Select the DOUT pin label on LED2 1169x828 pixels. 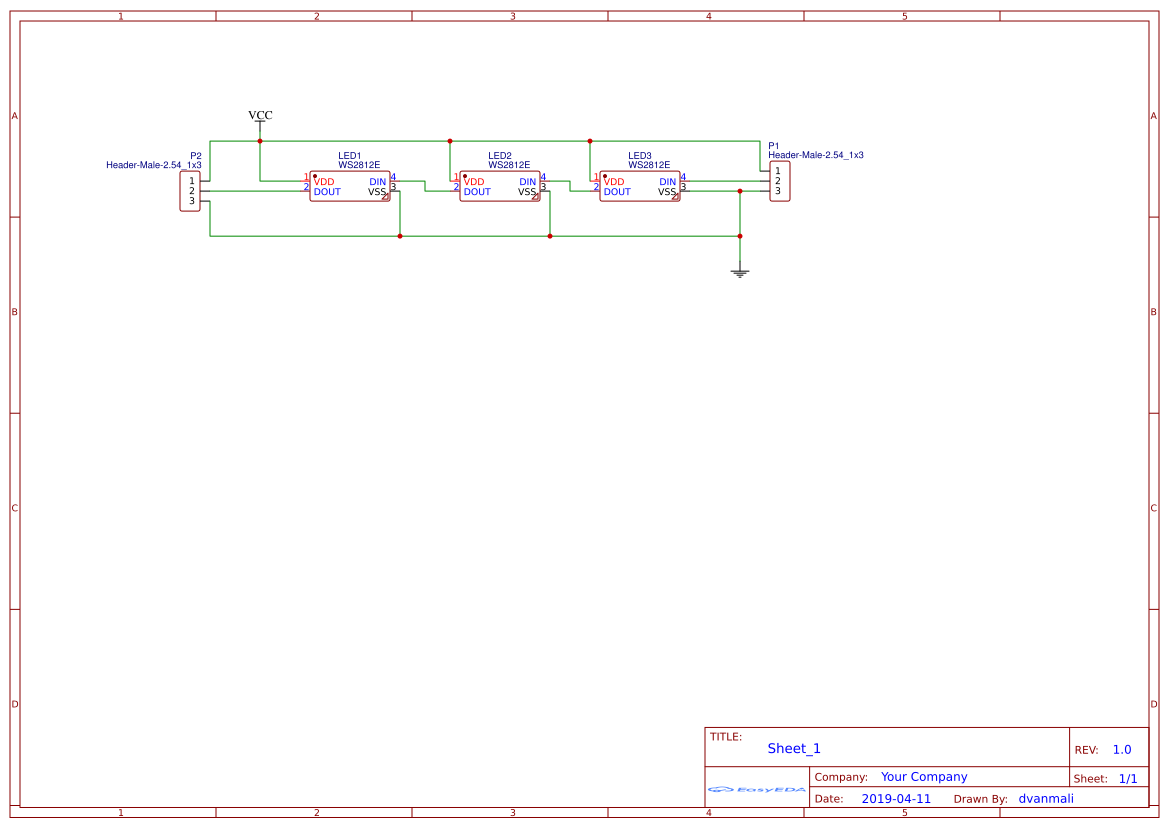(477, 192)
